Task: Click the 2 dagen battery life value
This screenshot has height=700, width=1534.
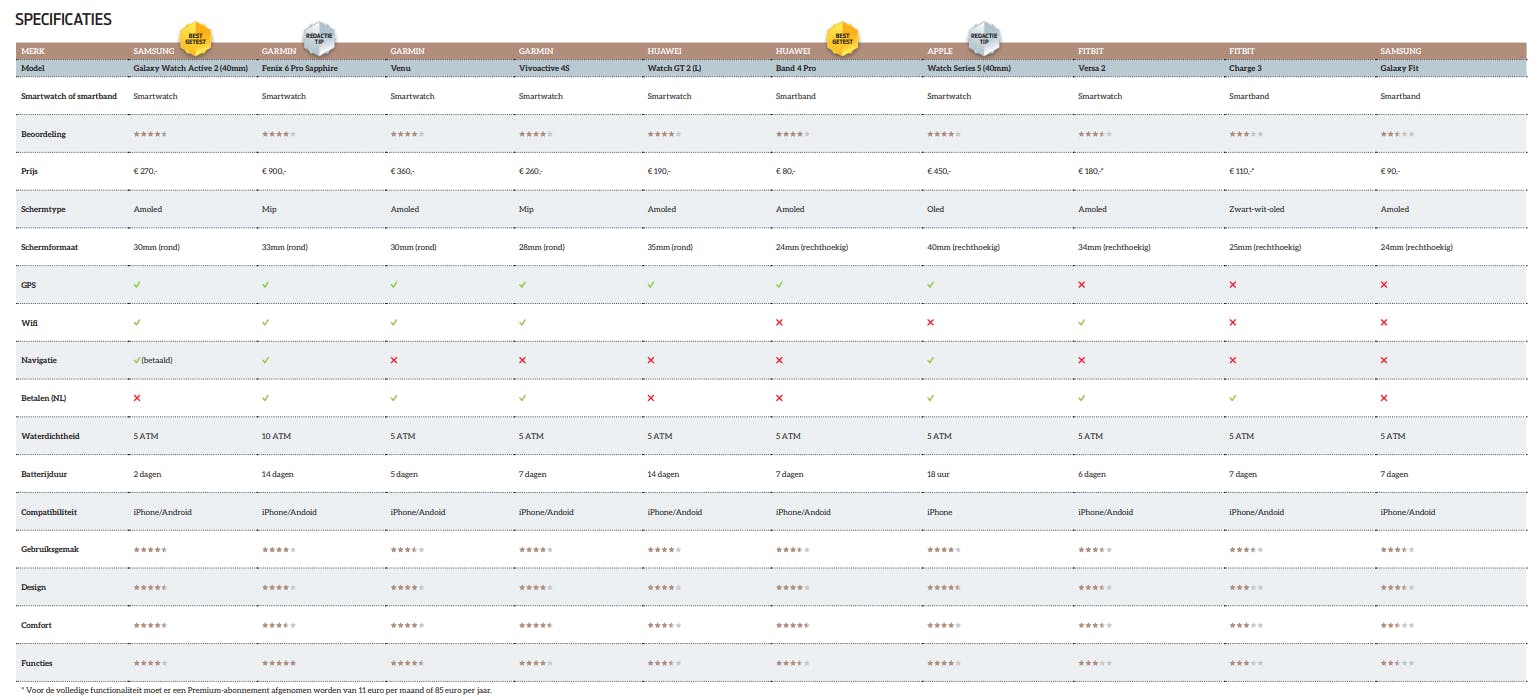Action: pos(148,474)
